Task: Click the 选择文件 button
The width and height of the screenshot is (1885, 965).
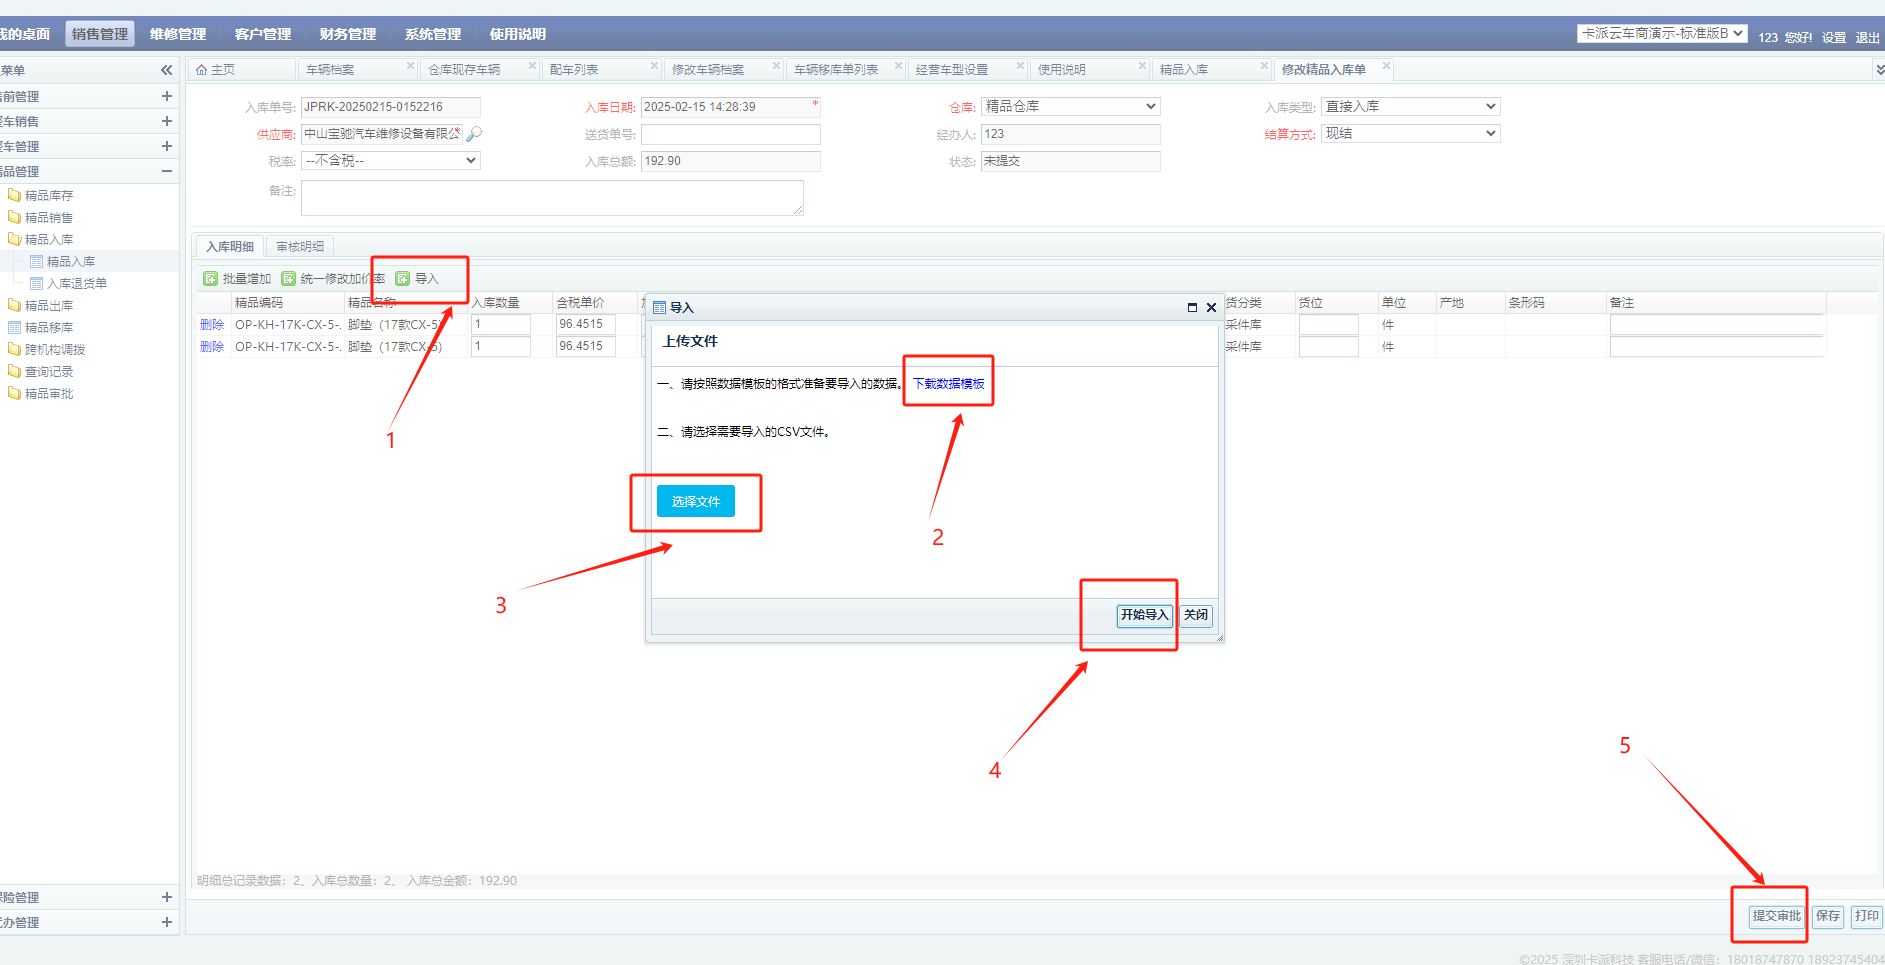Action: pyautogui.click(x=695, y=502)
